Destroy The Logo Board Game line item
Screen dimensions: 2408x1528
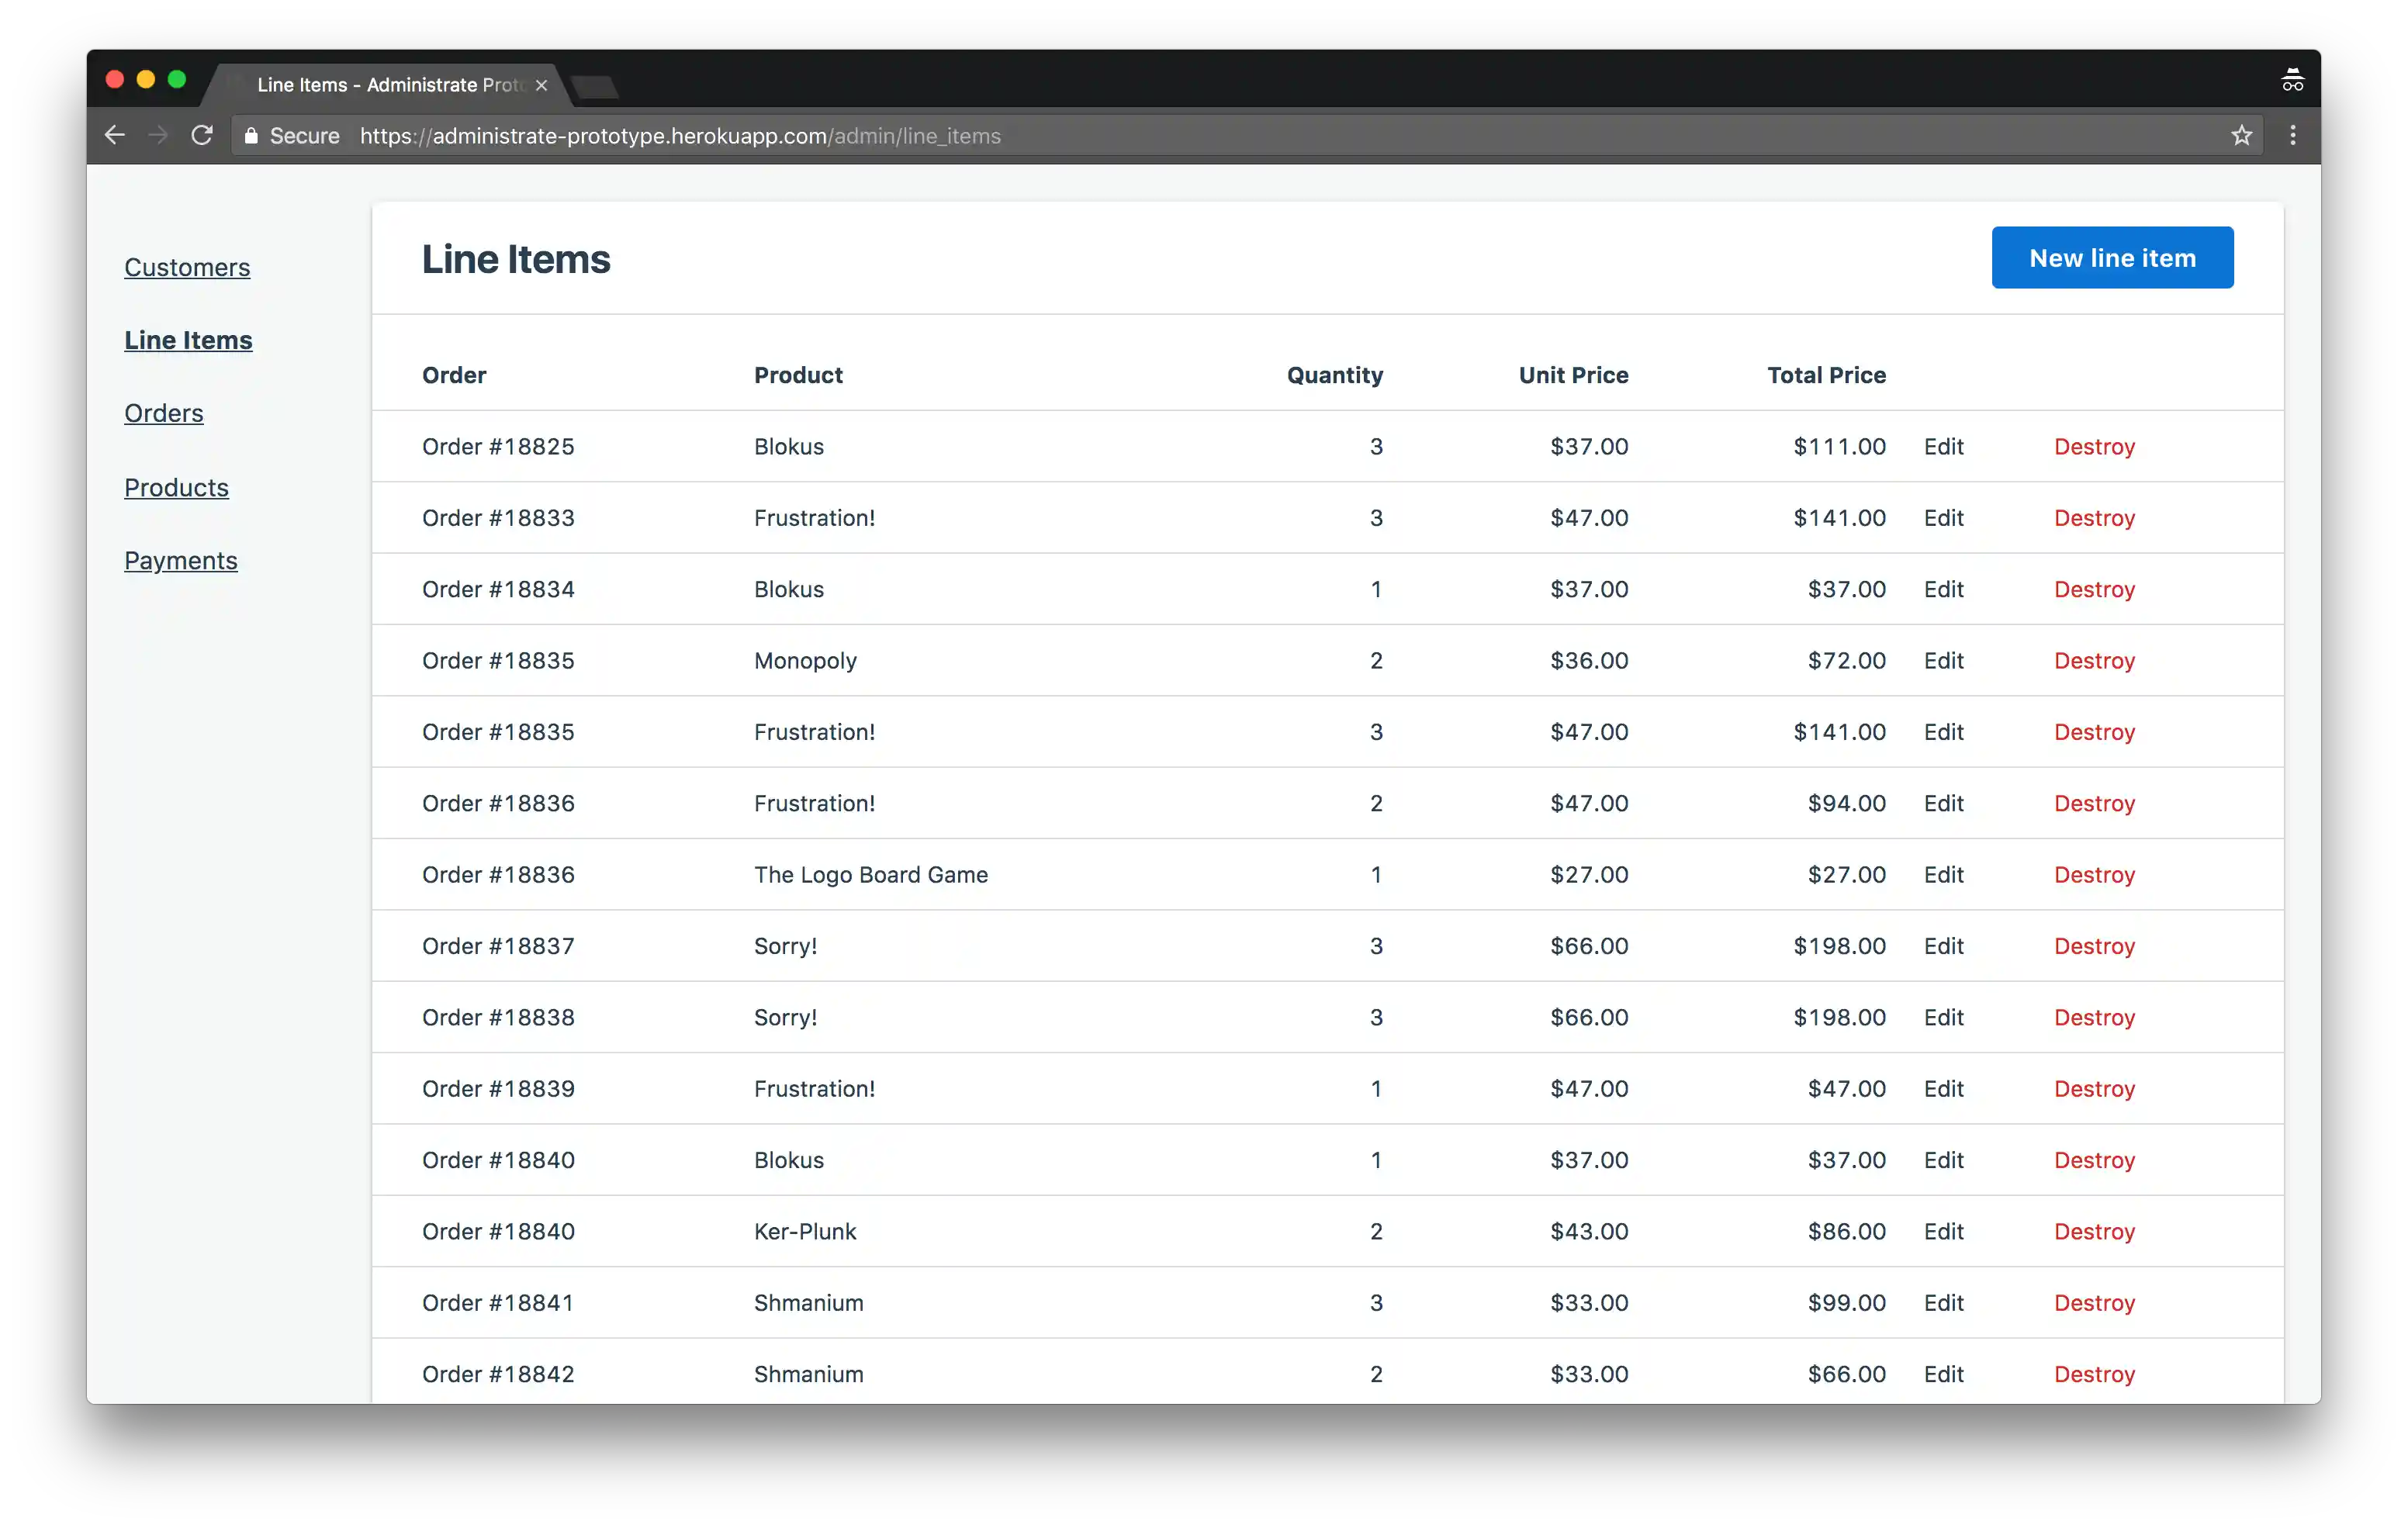coord(2094,874)
